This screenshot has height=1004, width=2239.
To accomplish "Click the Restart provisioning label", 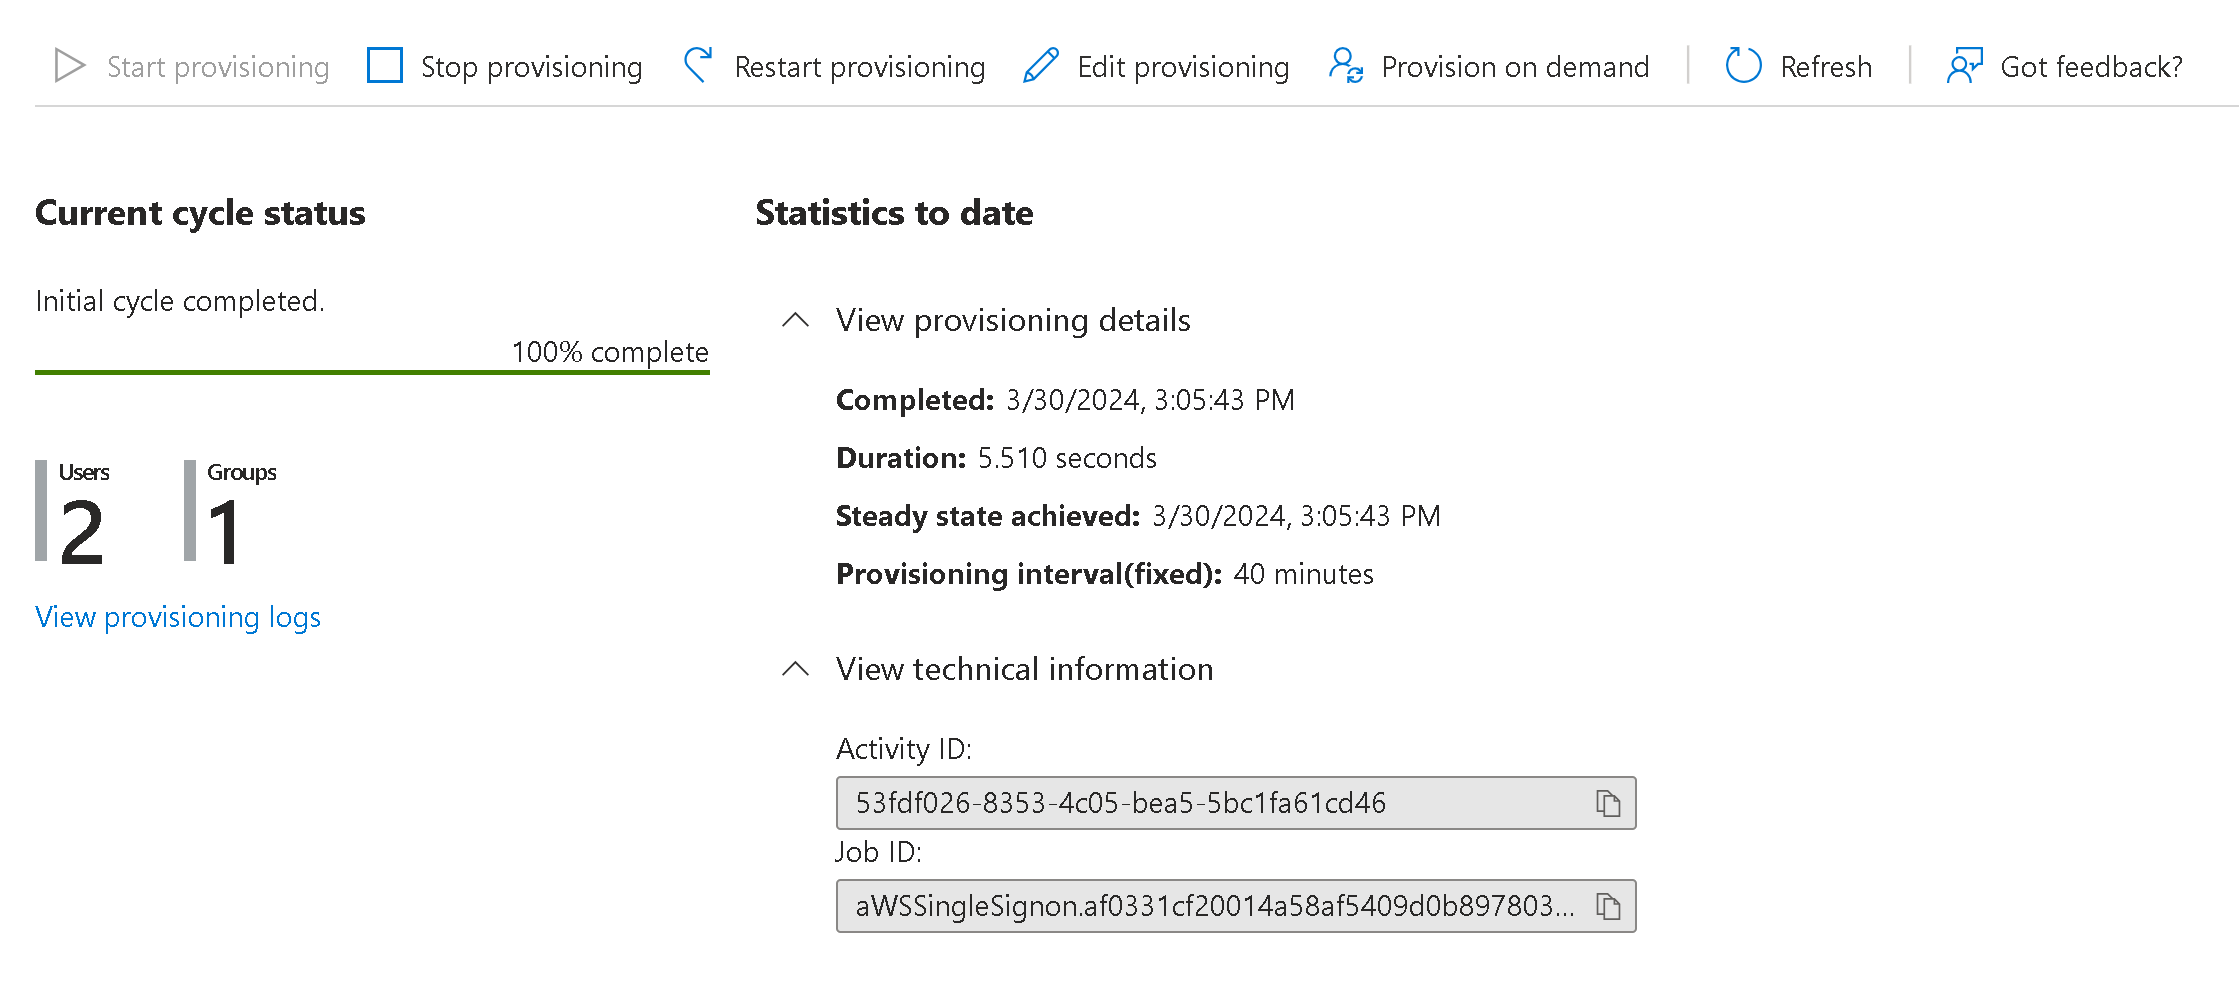I will 859,67.
